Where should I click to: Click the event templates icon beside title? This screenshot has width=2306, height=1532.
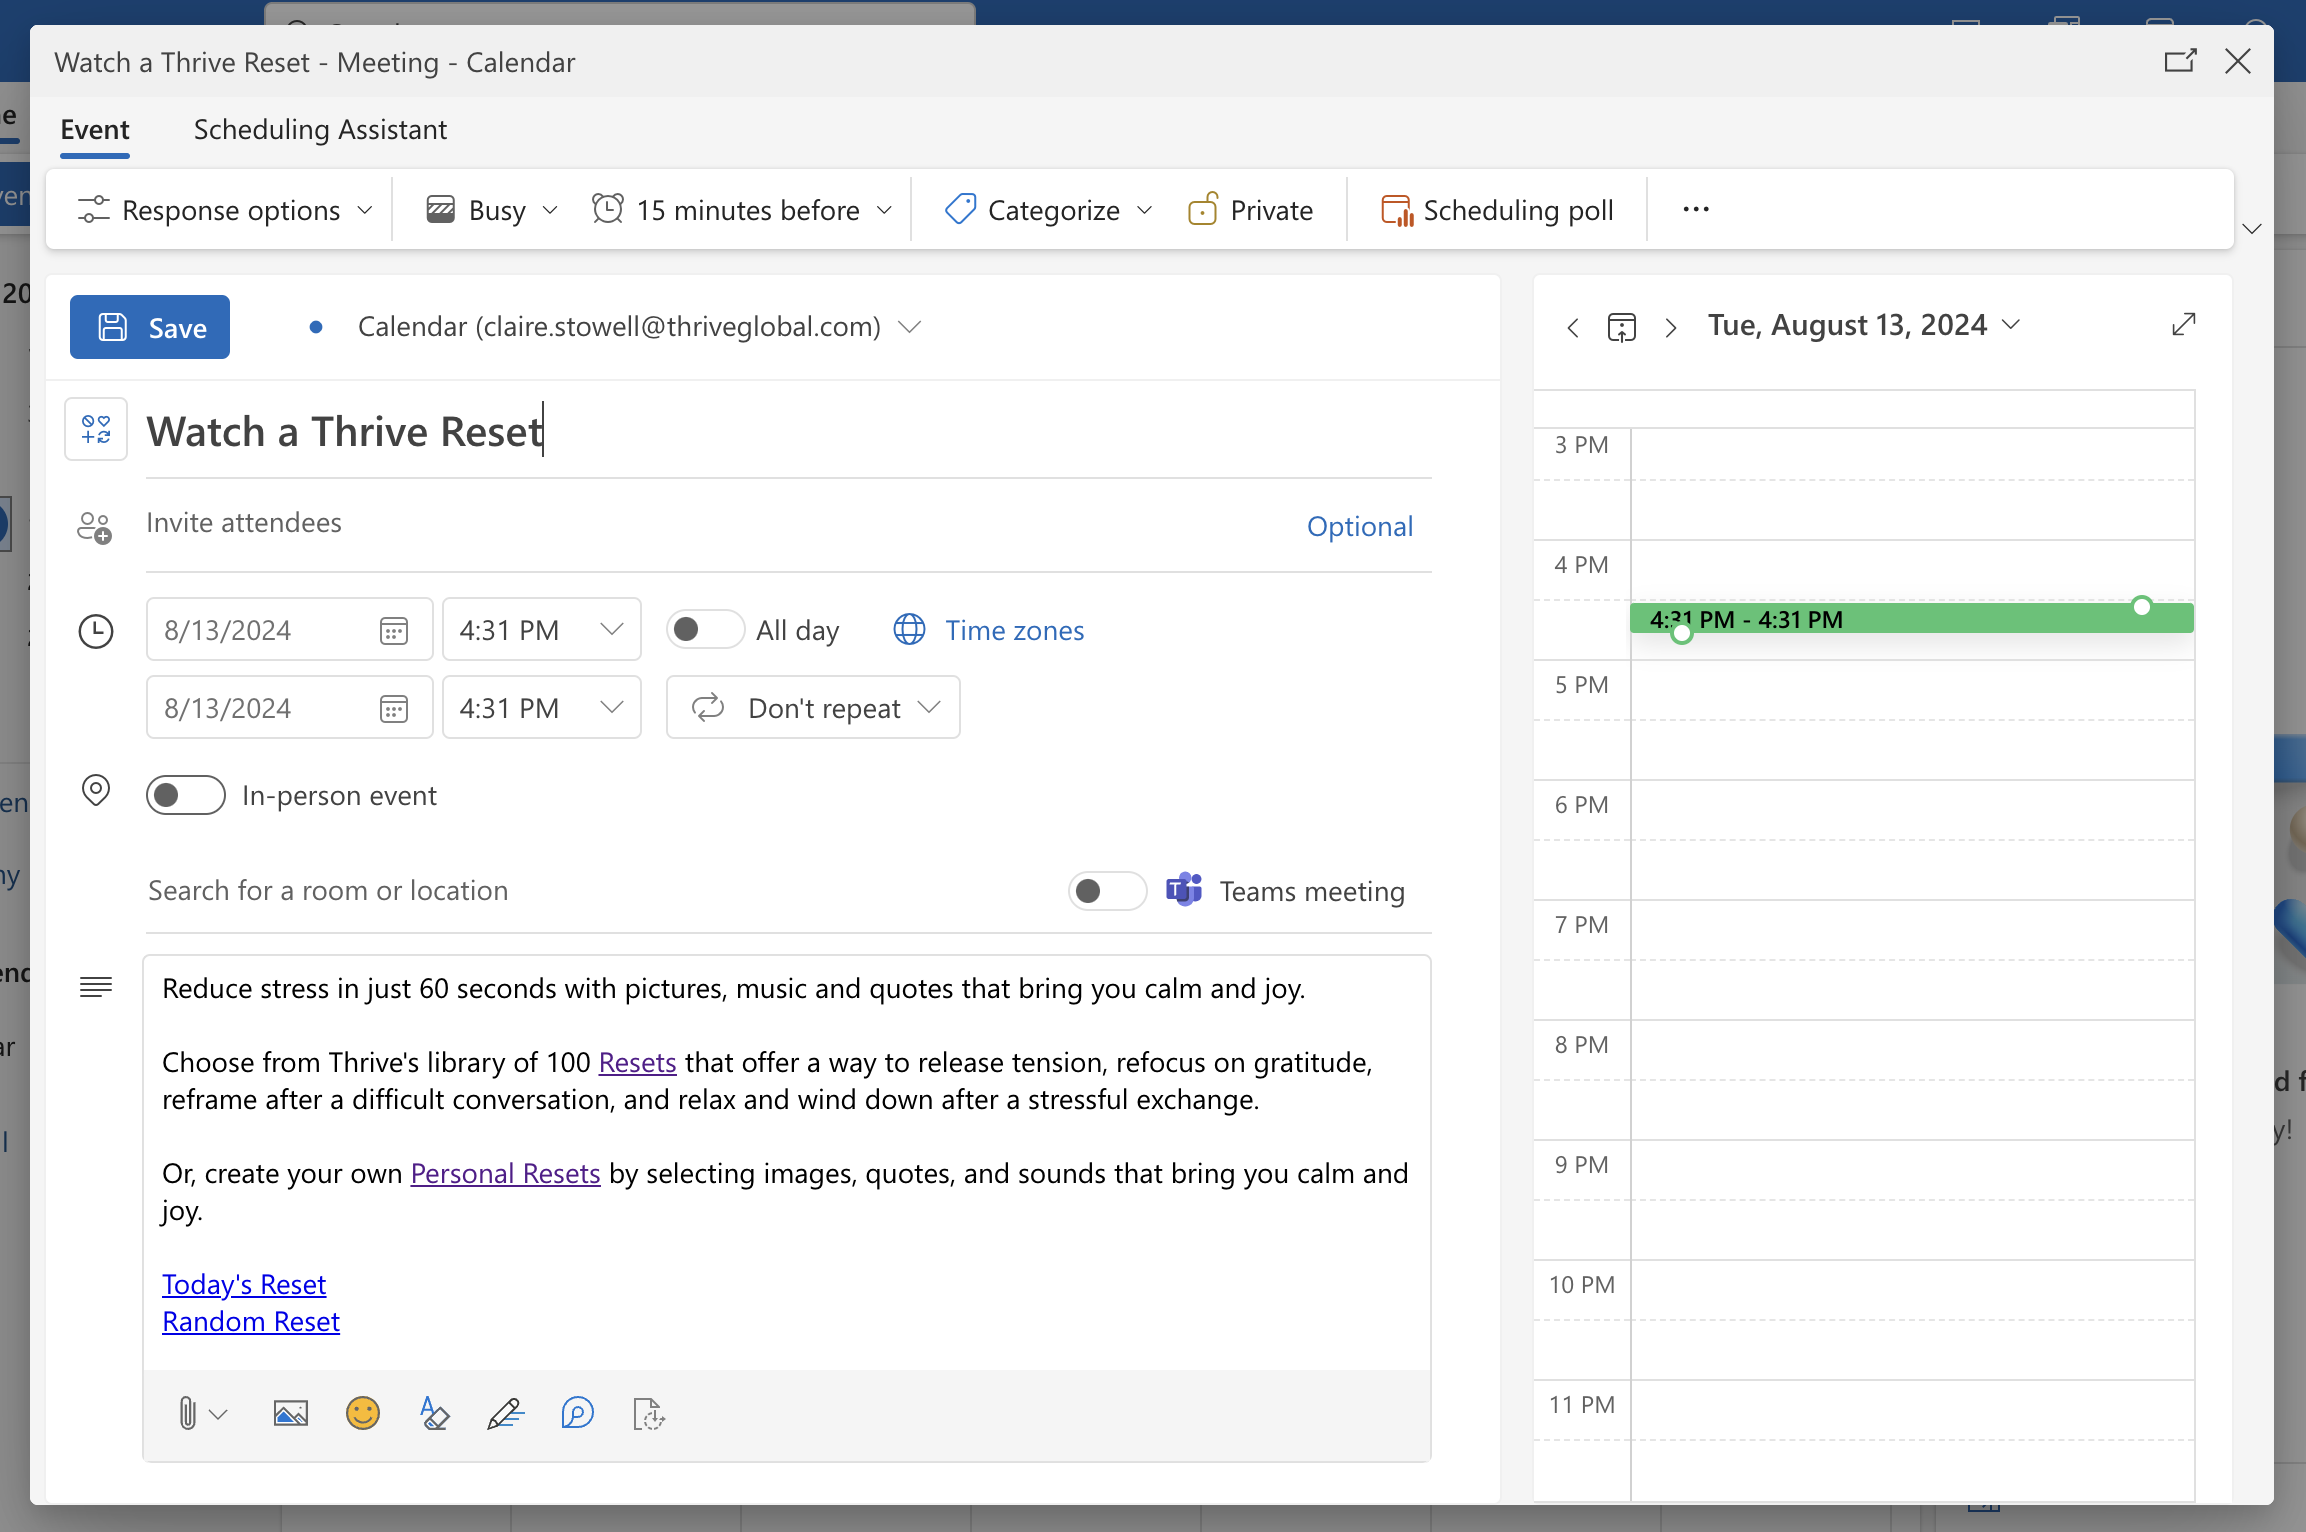point(96,429)
